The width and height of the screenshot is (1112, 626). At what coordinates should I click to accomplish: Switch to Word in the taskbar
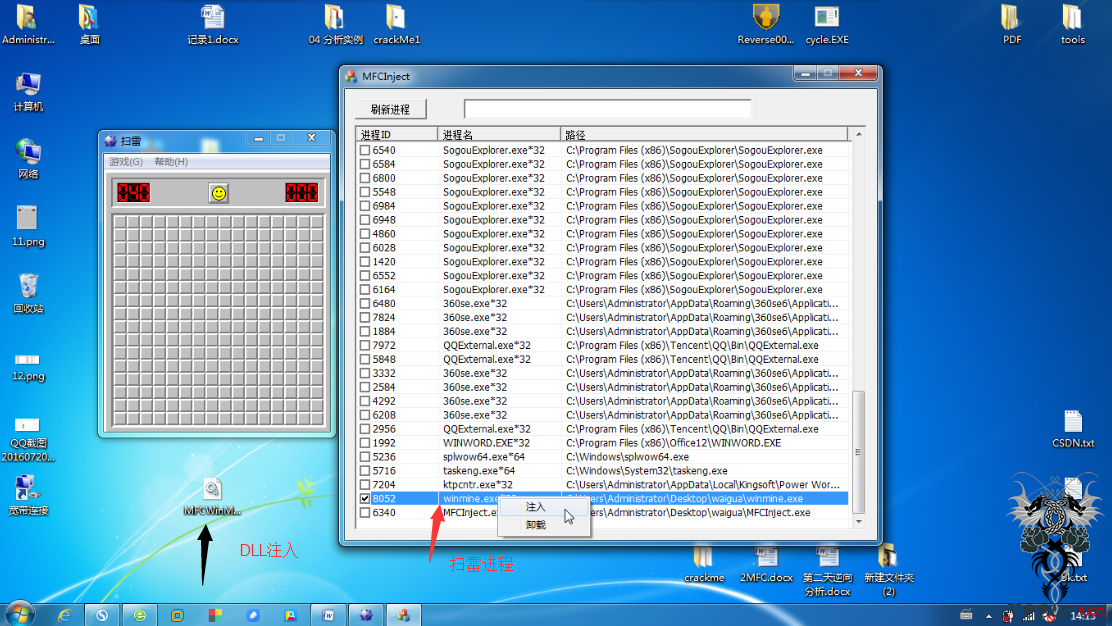pos(328,615)
